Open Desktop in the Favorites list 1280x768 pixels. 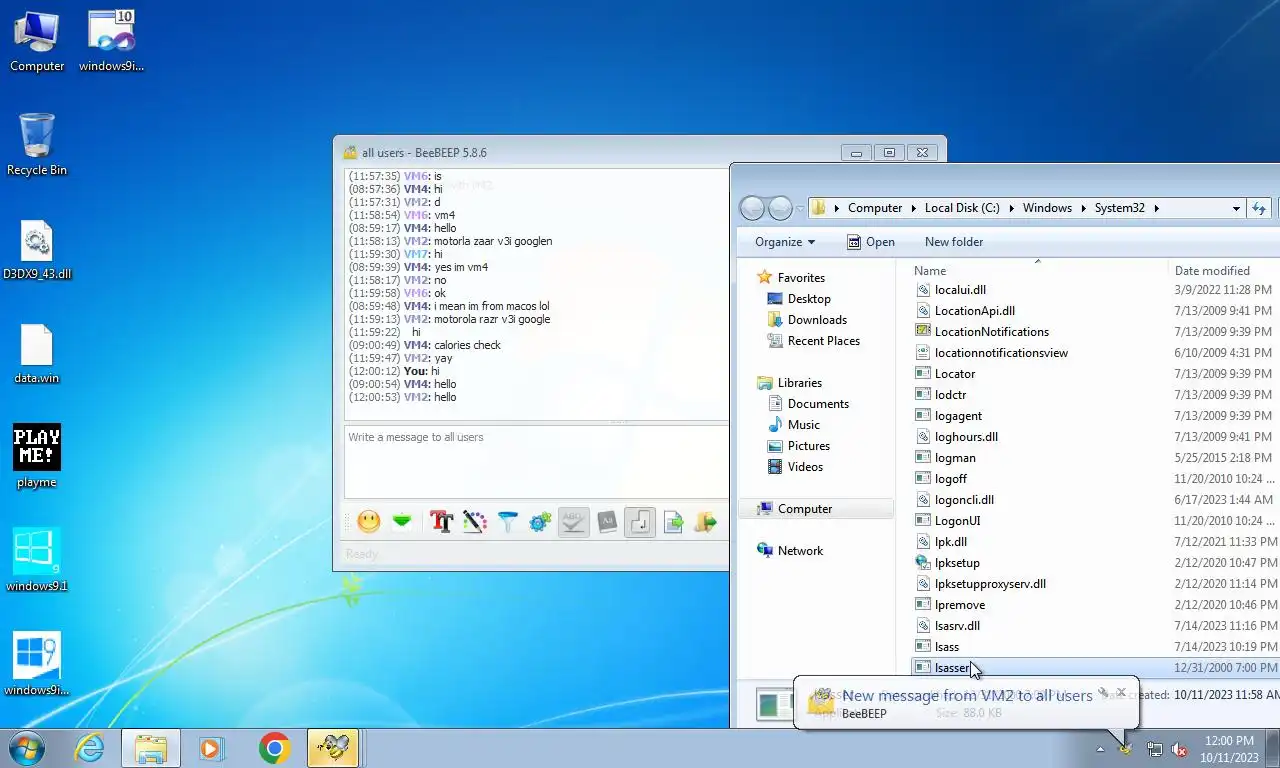809,299
